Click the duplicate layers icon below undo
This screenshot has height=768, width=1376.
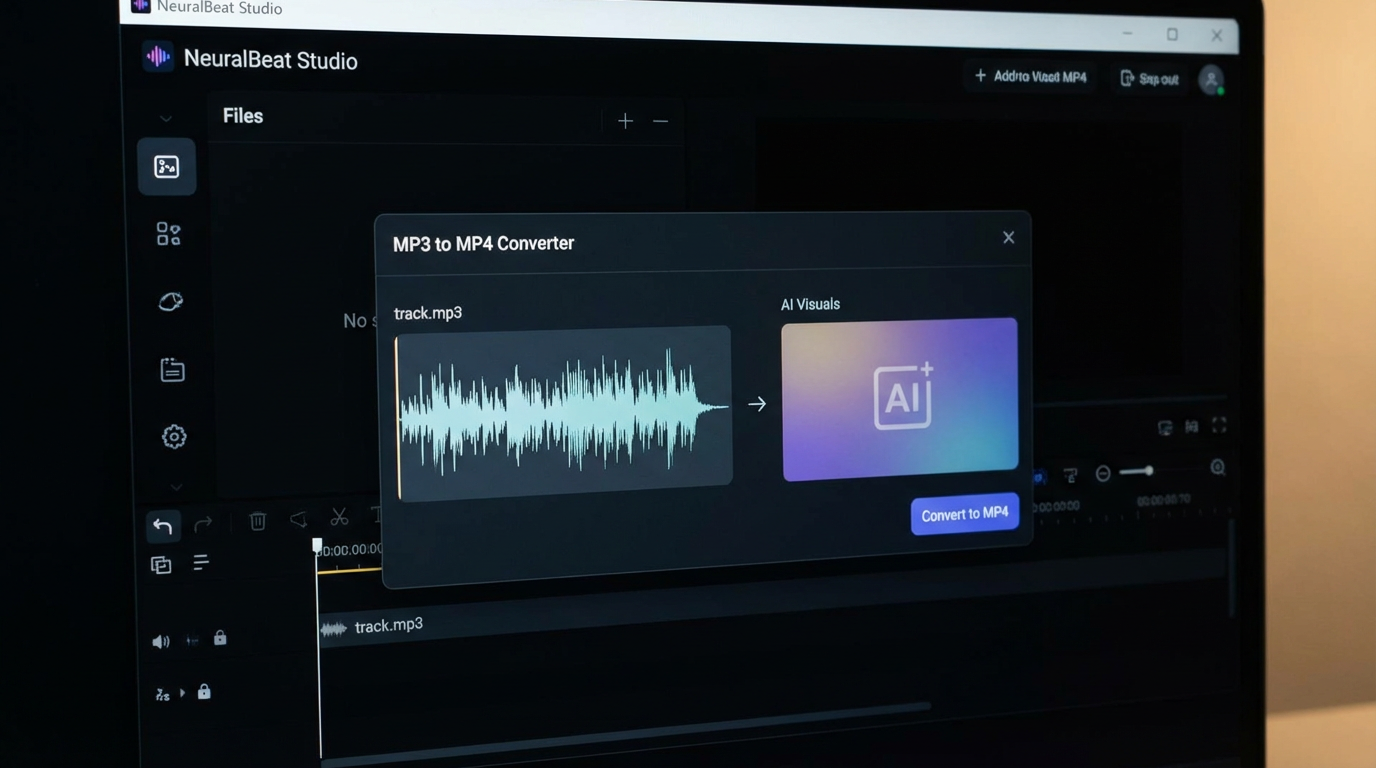click(161, 565)
